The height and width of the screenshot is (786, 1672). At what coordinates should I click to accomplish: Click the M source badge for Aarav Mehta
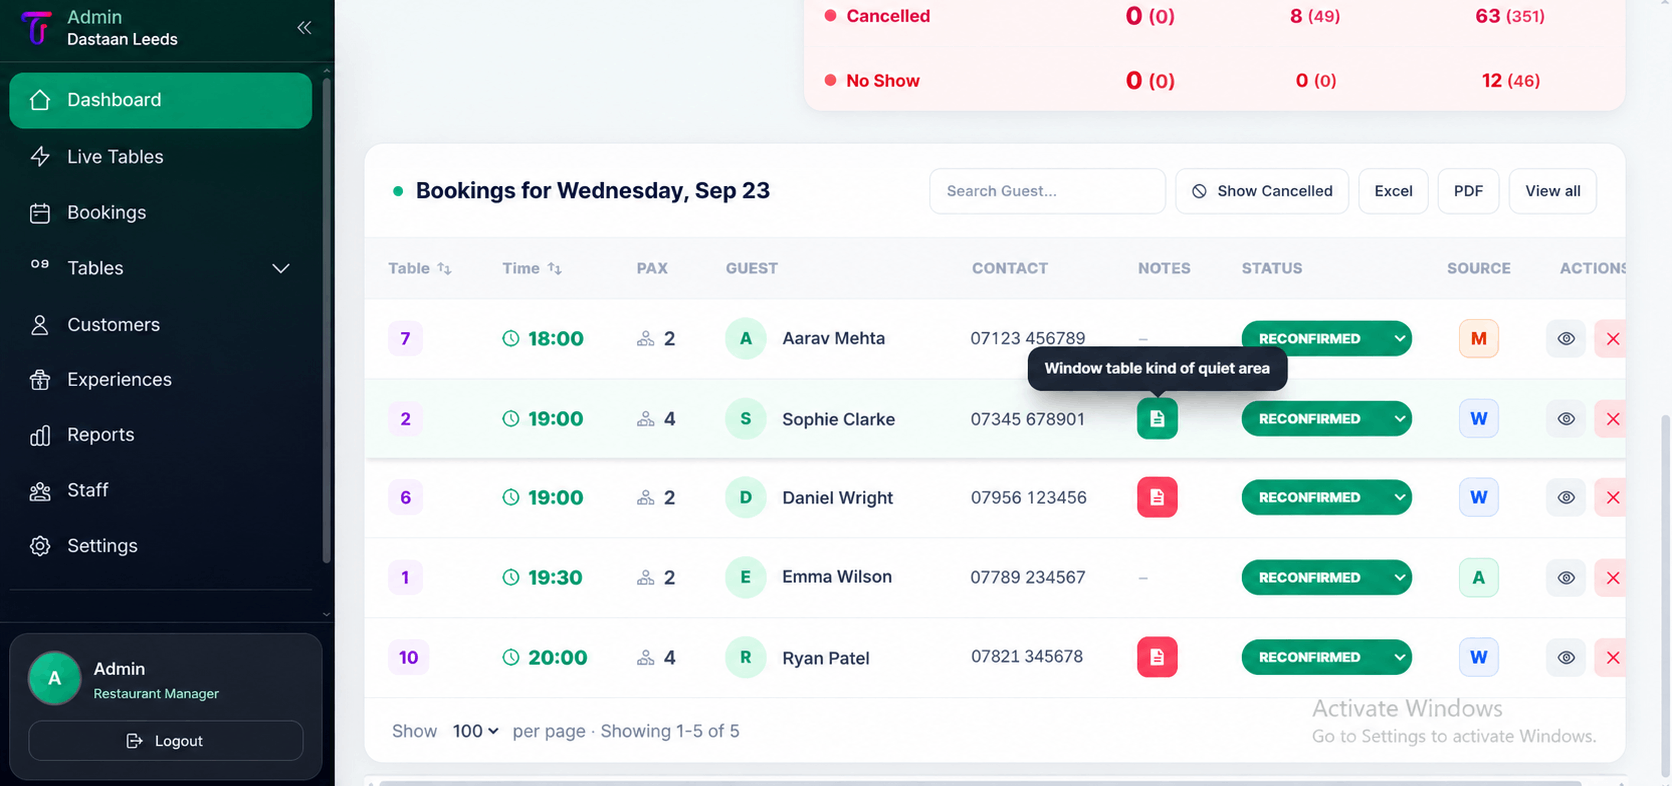(x=1478, y=338)
